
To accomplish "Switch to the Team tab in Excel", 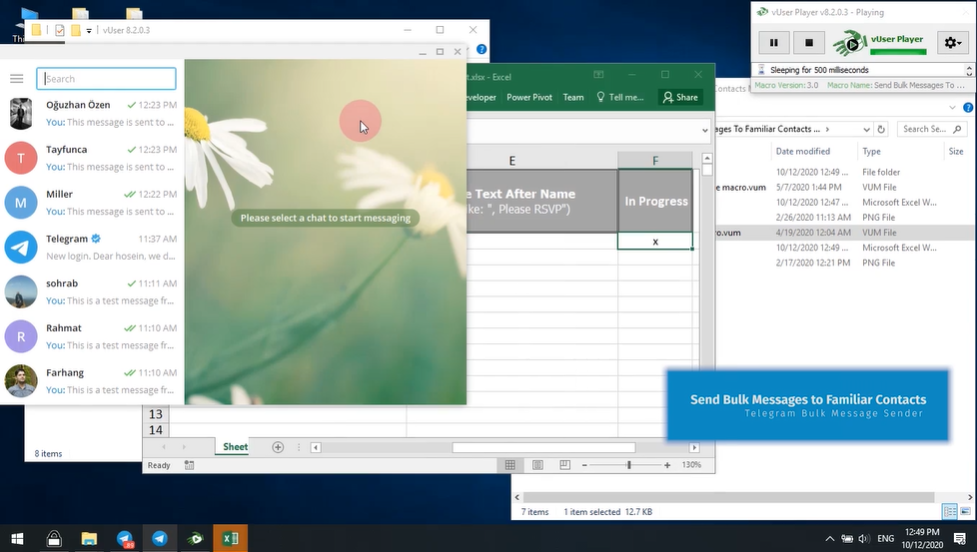I will point(573,97).
